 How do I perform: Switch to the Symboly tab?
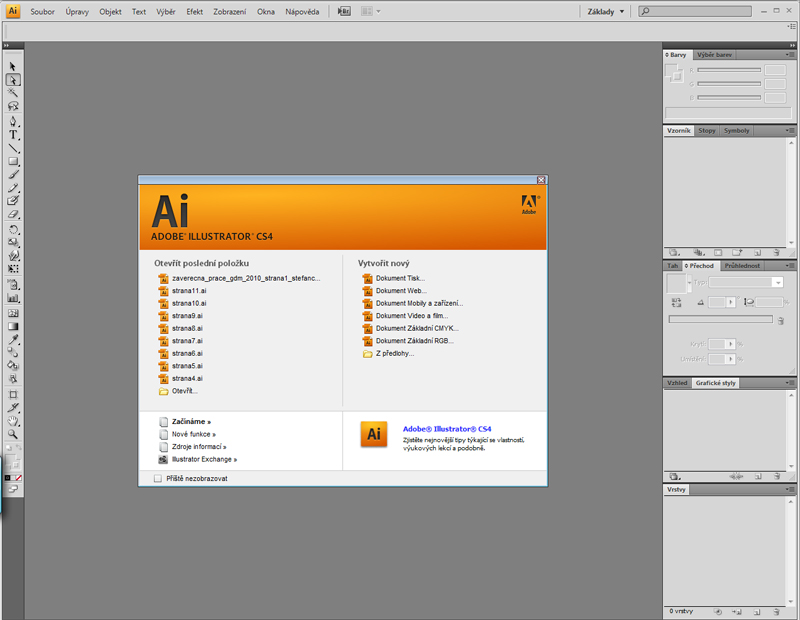pyautogui.click(x=737, y=131)
